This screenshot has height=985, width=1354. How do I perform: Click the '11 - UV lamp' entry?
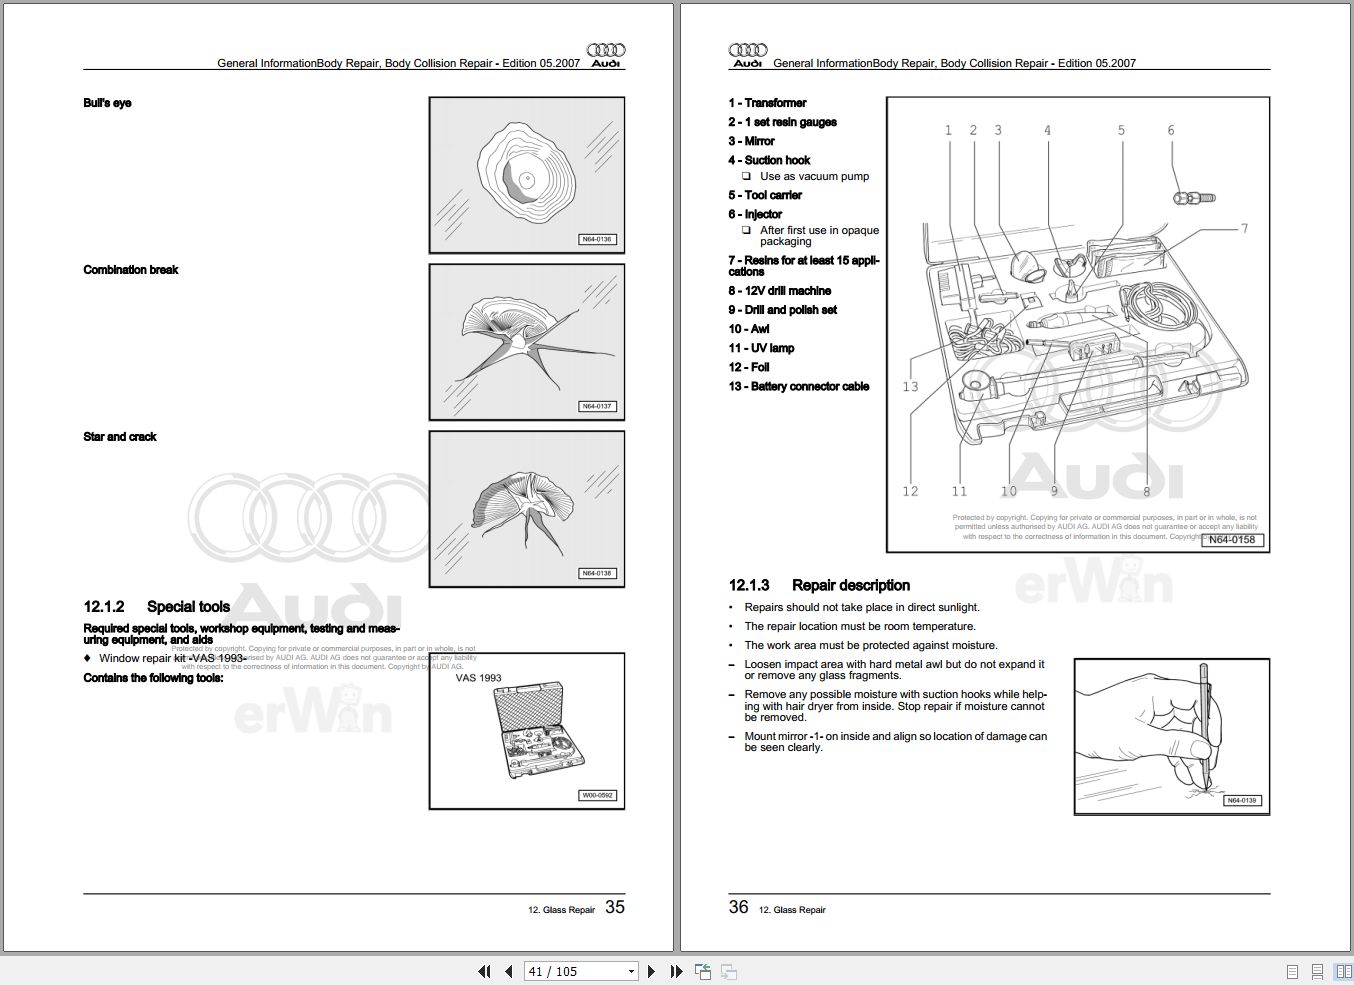(x=761, y=348)
